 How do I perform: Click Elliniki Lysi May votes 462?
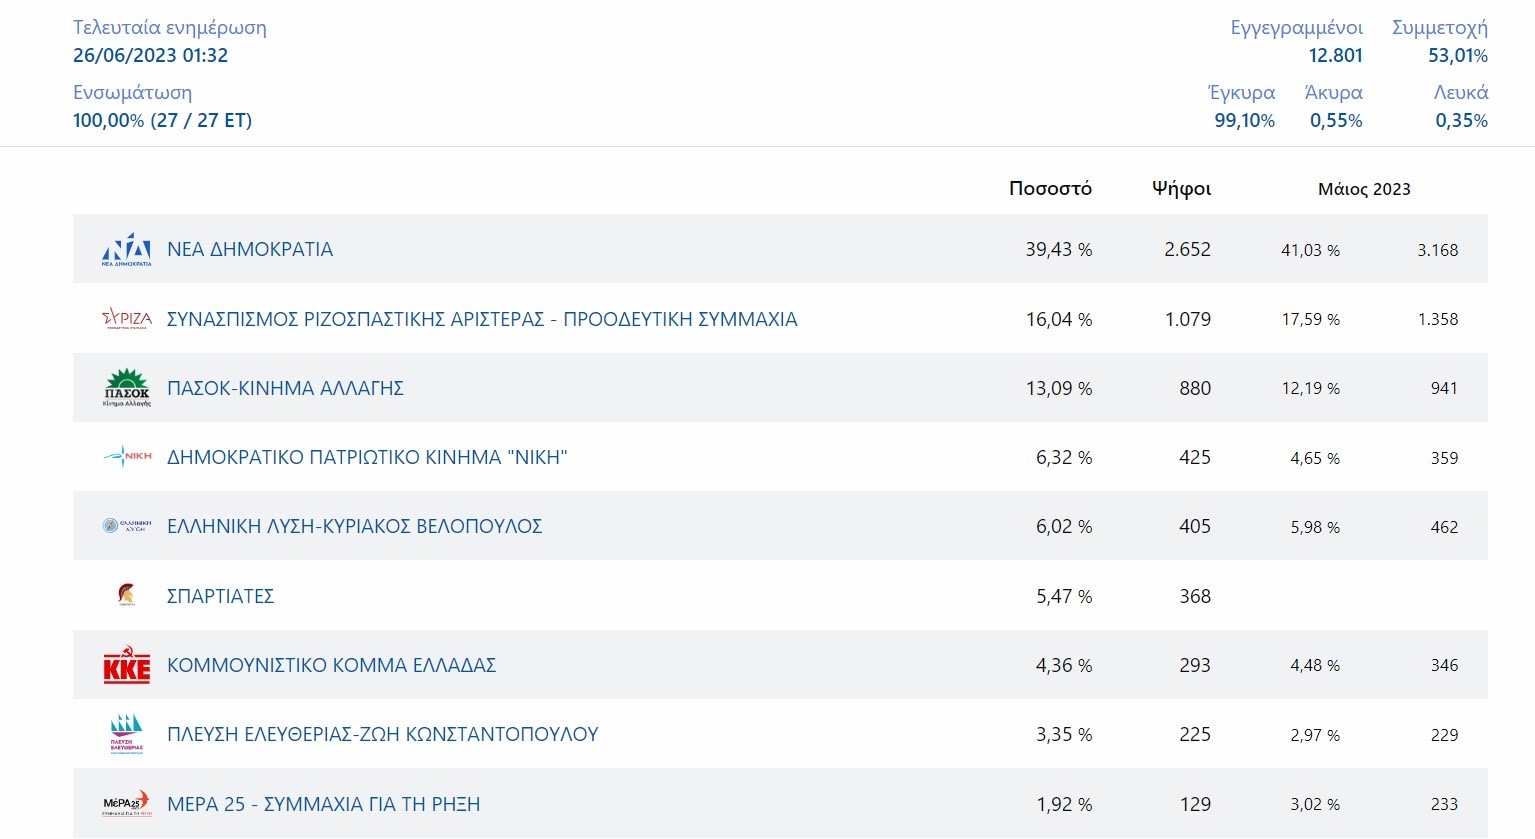pyautogui.click(x=1444, y=527)
